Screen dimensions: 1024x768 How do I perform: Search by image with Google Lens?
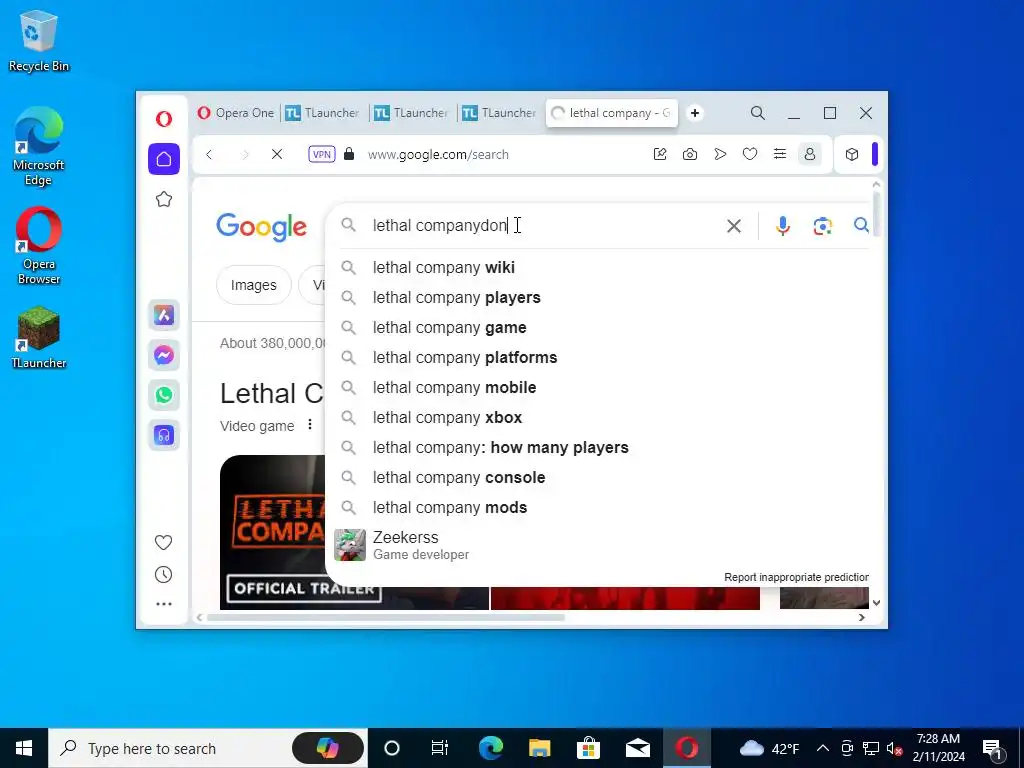[x=822, y=226]
